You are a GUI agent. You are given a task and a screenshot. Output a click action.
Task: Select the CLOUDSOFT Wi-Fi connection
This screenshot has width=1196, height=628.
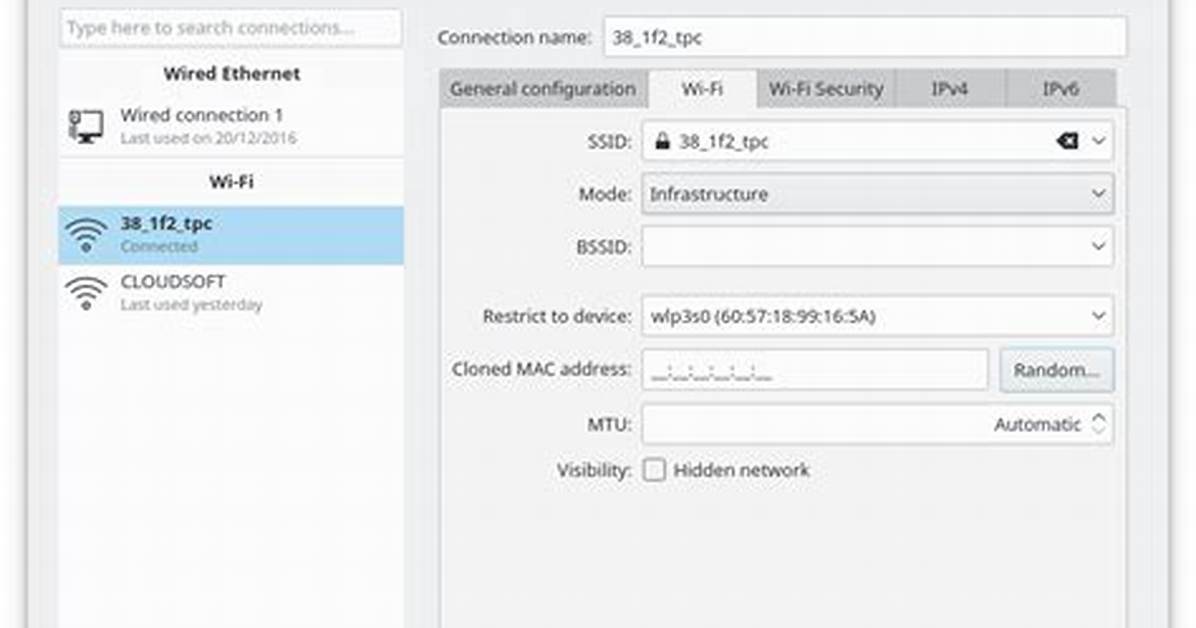pos(230,292)
